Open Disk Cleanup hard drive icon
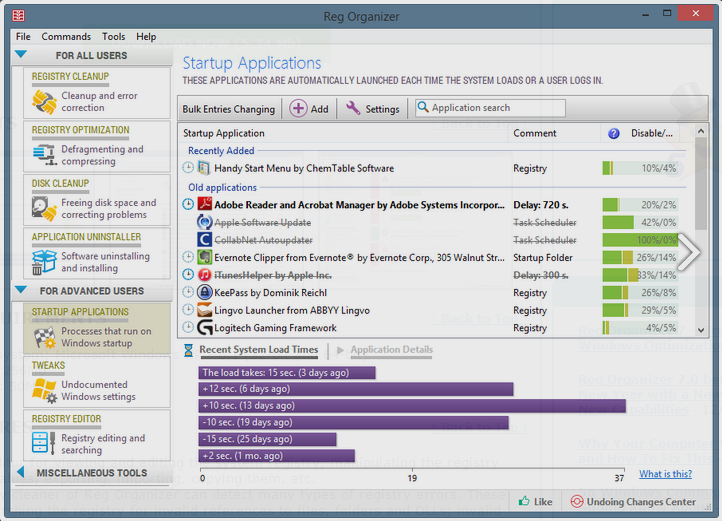Image resolution: width=722 pixels, height=521 pixels. pyautogui.click(x=44, y=208)
